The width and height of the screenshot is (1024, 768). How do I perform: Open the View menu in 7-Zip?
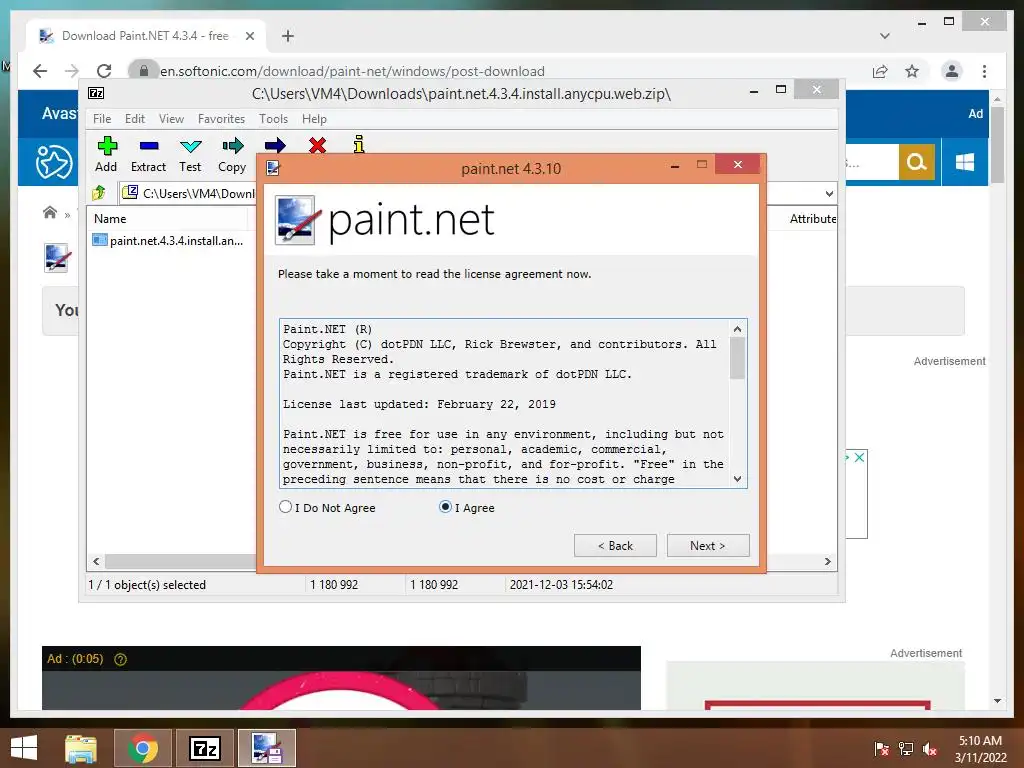171,119
